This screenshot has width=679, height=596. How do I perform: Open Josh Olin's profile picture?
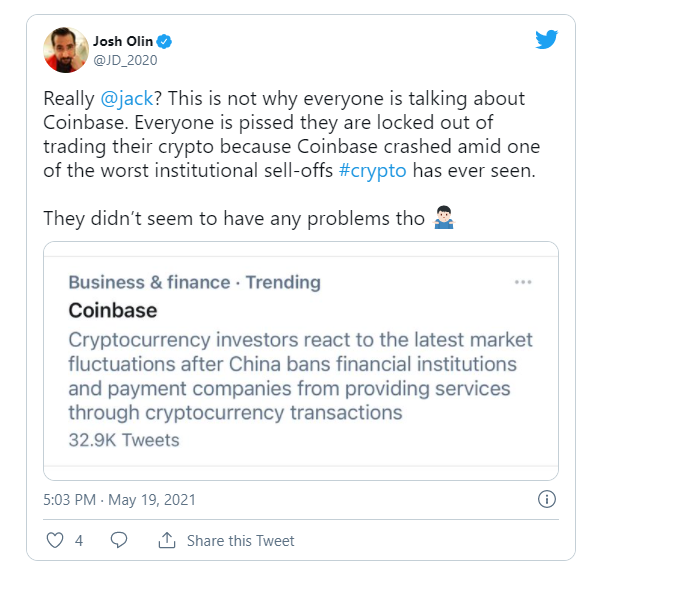[x=64, y=50]
